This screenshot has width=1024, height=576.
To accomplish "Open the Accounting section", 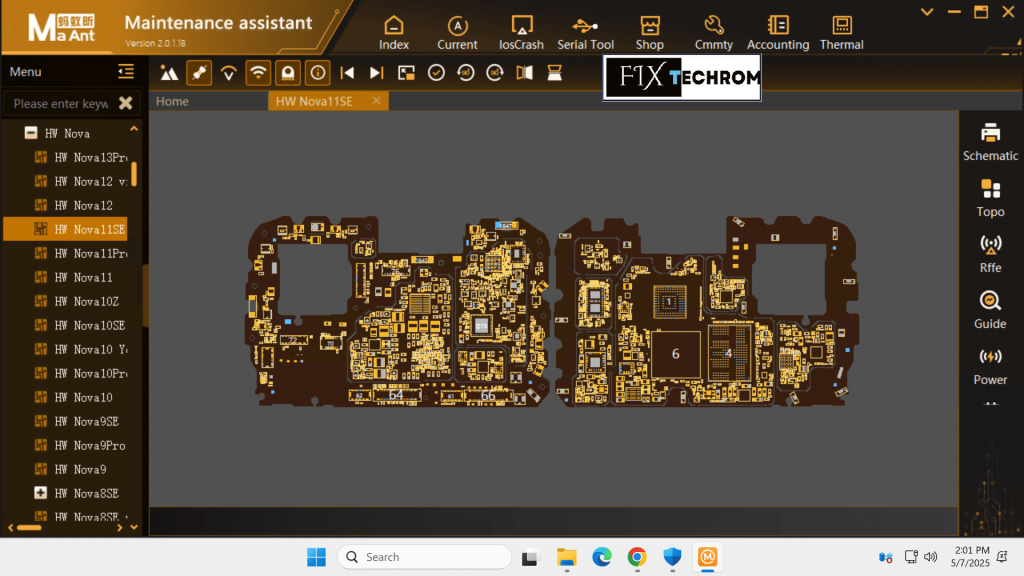I will pos(778,33).
